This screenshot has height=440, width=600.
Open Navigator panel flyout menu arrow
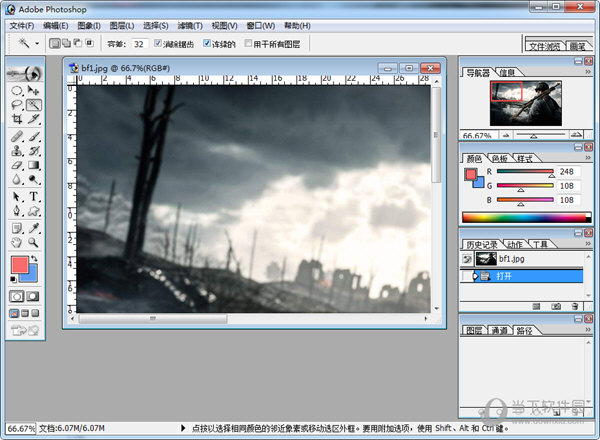[588, 72]
